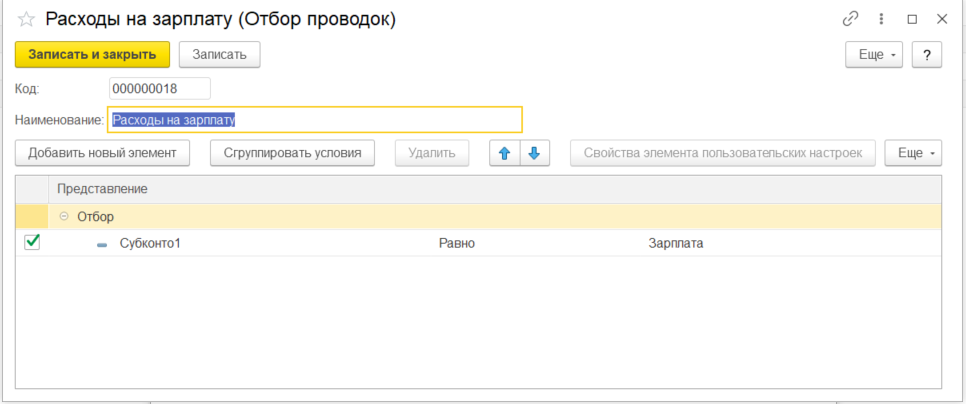966x404 pixels.
Task: Click the Код field value
Action: tap(159, 89)
